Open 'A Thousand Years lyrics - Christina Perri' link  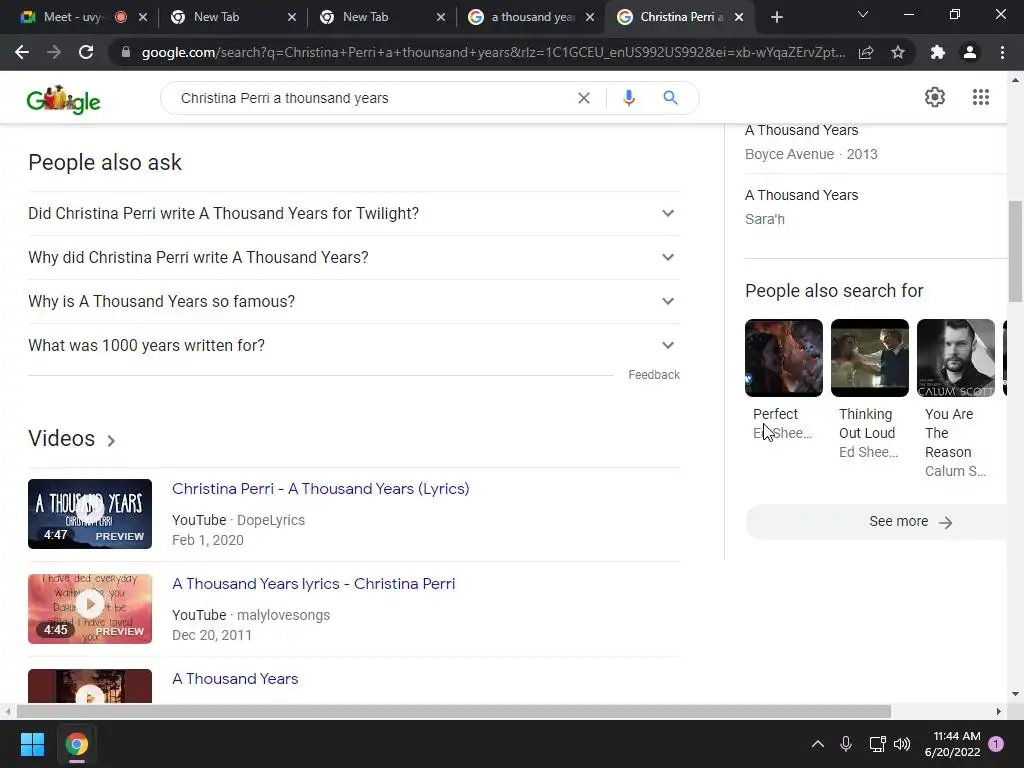(313, 584)
